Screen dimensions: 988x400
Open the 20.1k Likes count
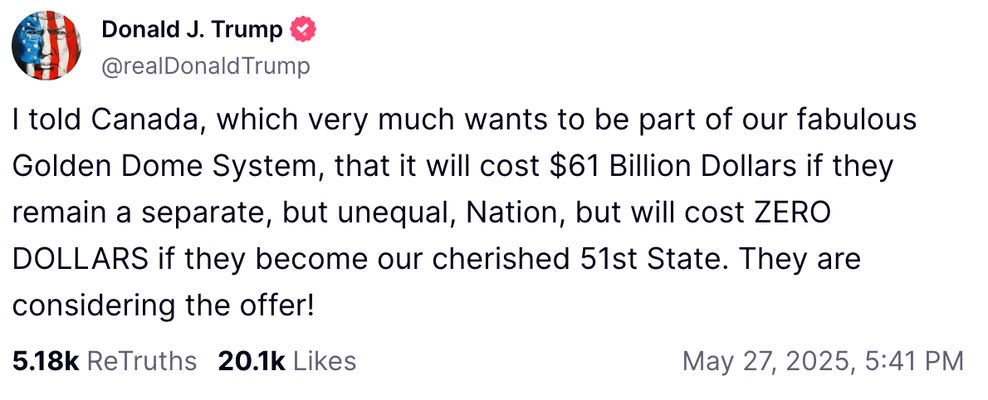click(244, 360)
